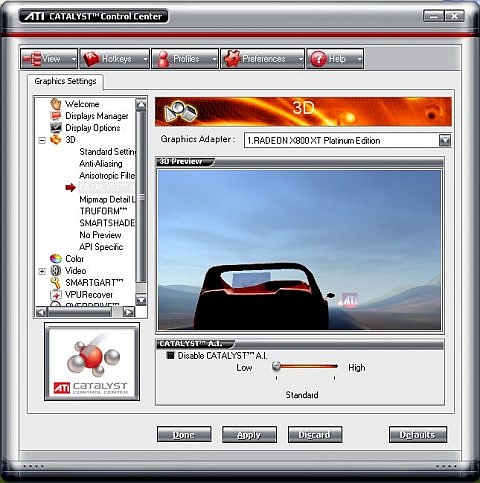The width and height of the screenshot is (480, 483).
Task: Click the VPURecover first-aid icon
Action: tap(56, 295)
